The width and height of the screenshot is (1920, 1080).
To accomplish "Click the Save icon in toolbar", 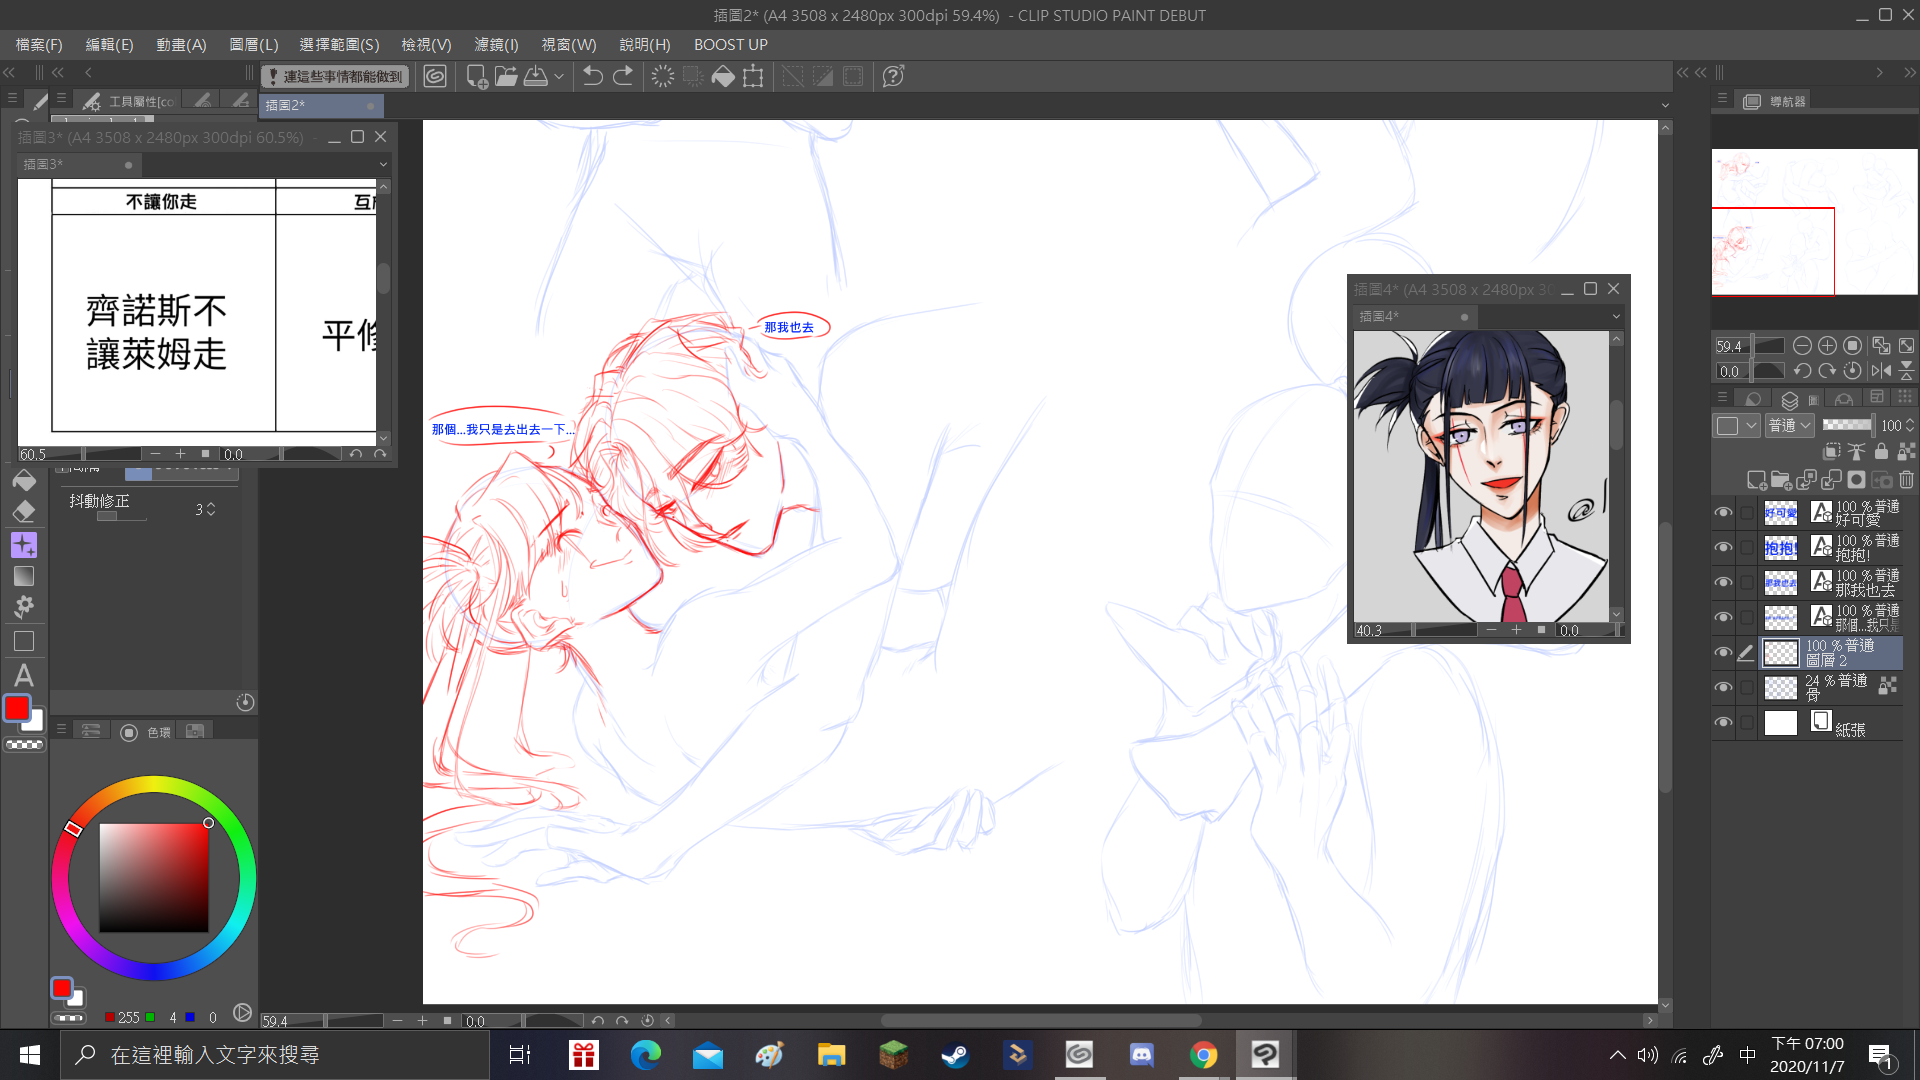I will click(536, 77).
